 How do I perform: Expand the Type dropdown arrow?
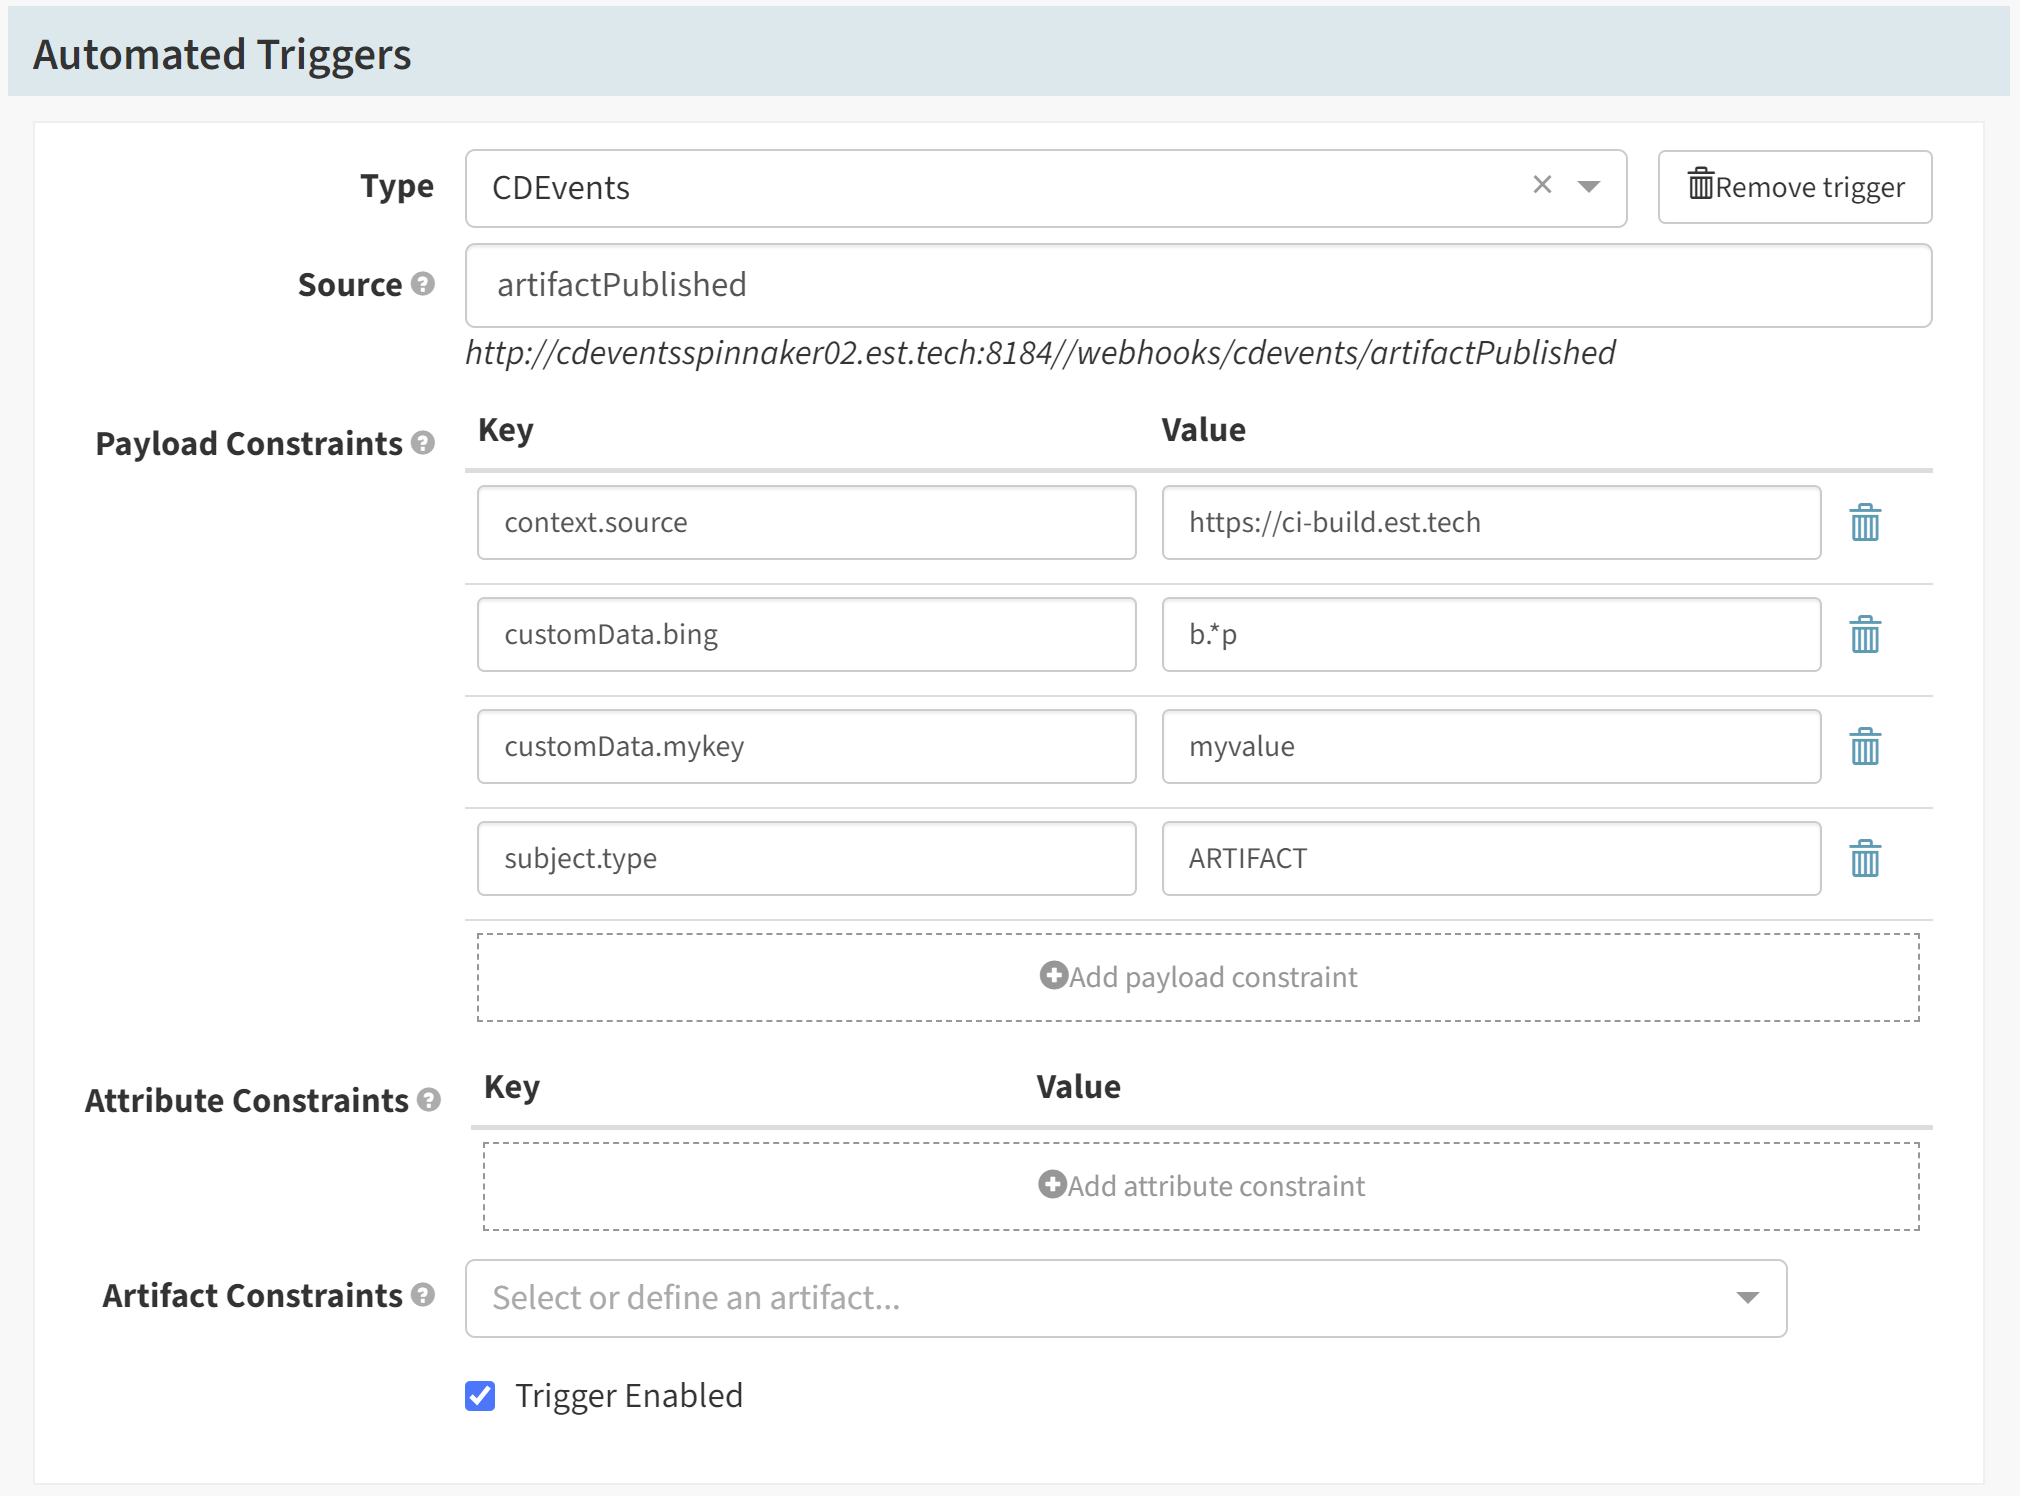[x=1588, y=187]
